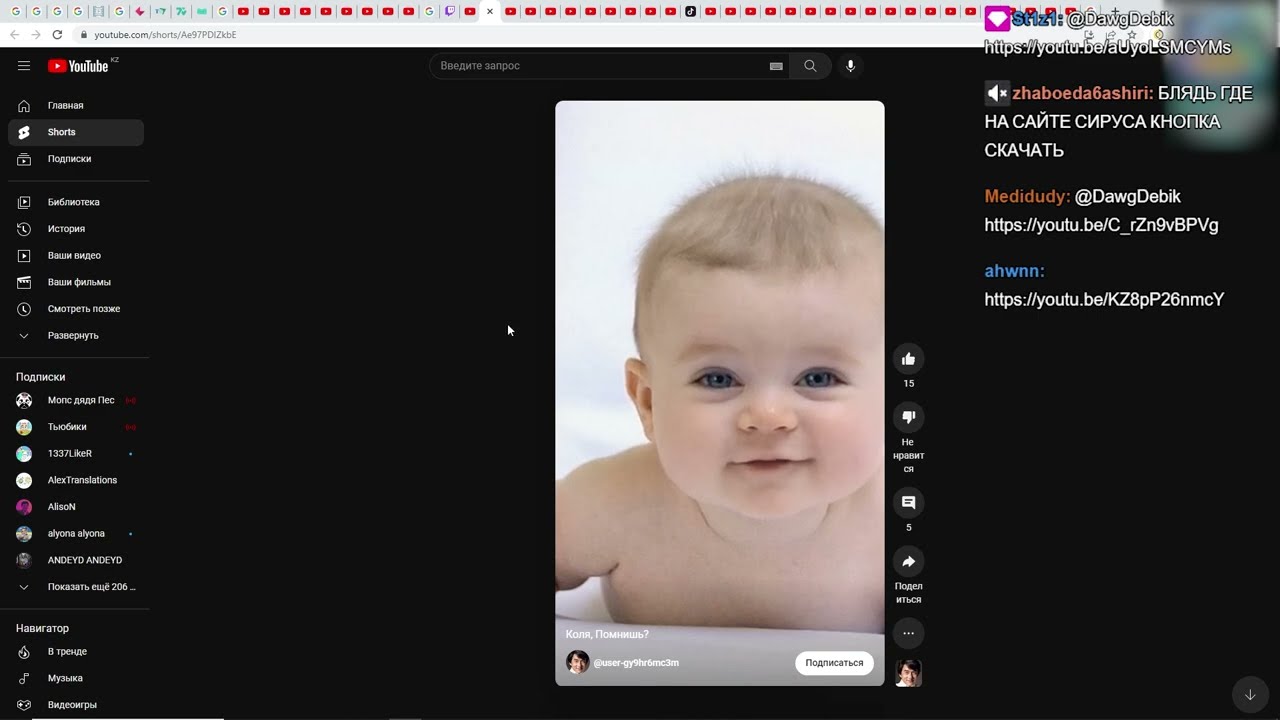This screenshot has height=720, width=1280.
Task: Click the browser forward arrow
Action: pos(36,34)
